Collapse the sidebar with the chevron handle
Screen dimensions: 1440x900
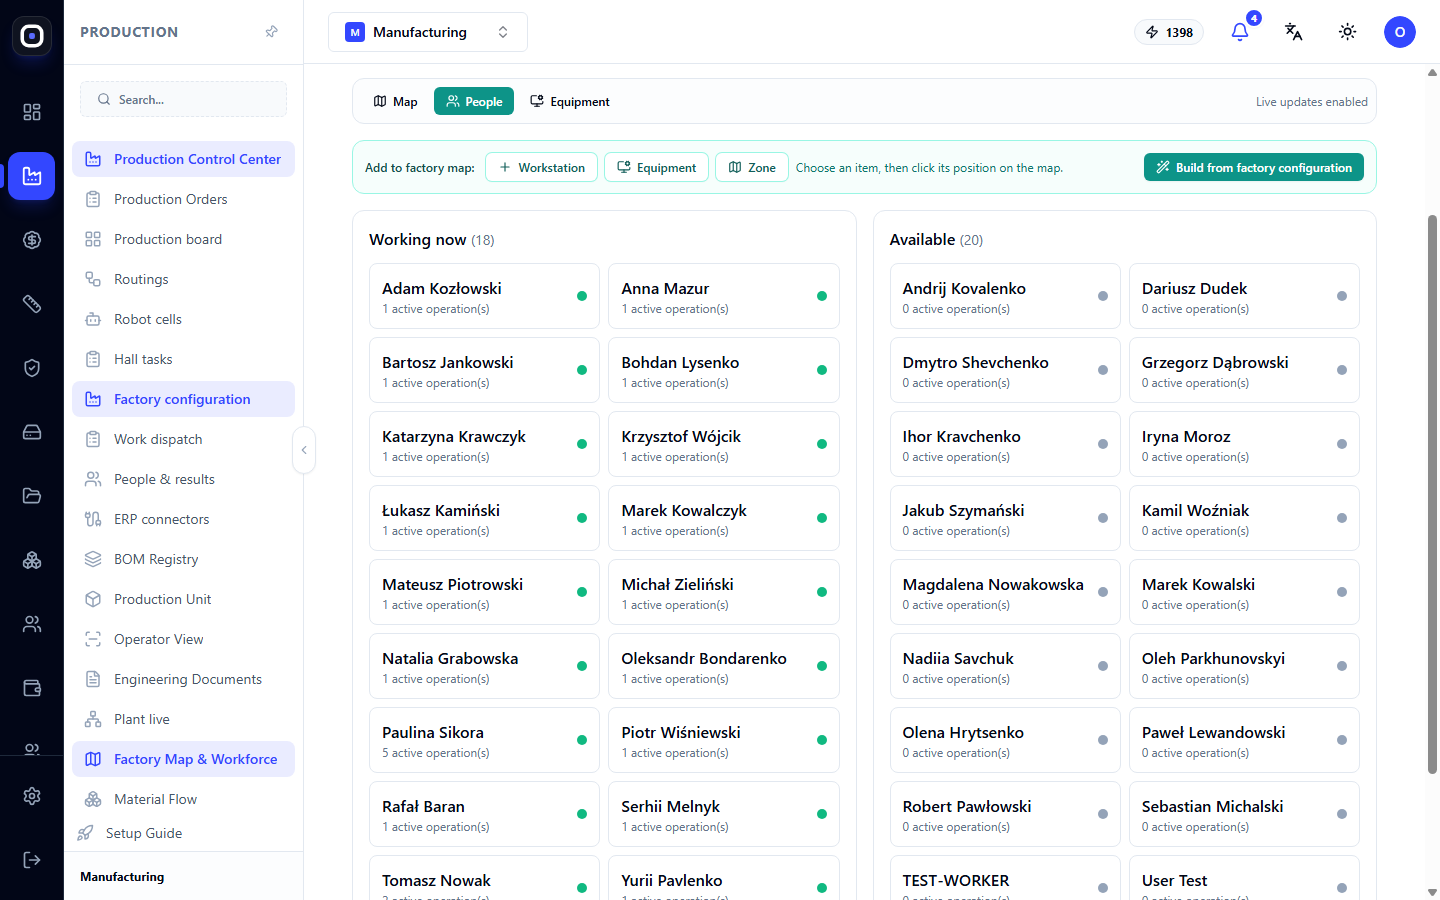[x=304, y=450]
